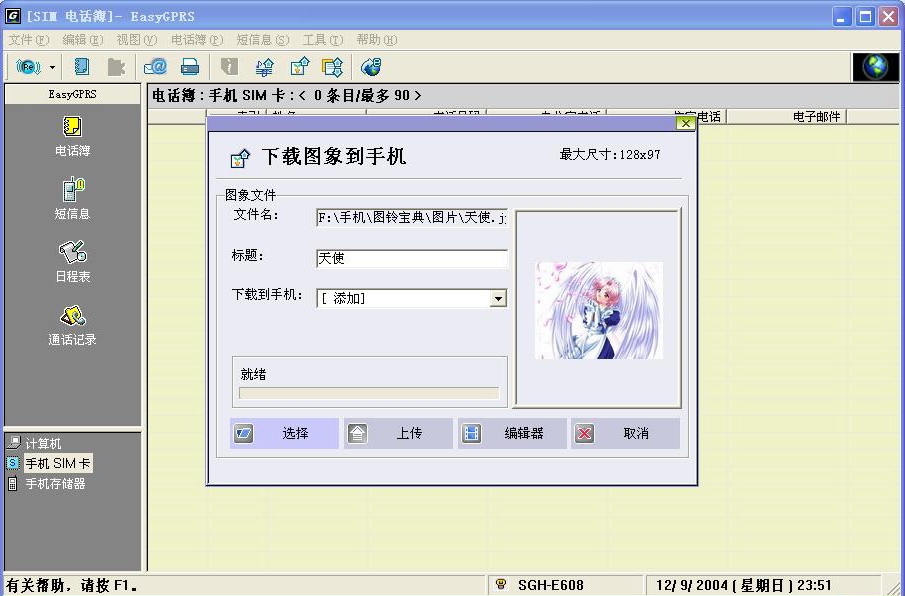
Task: Click the globe icon at the toolbar's far right
Action: tap(875, 67)
